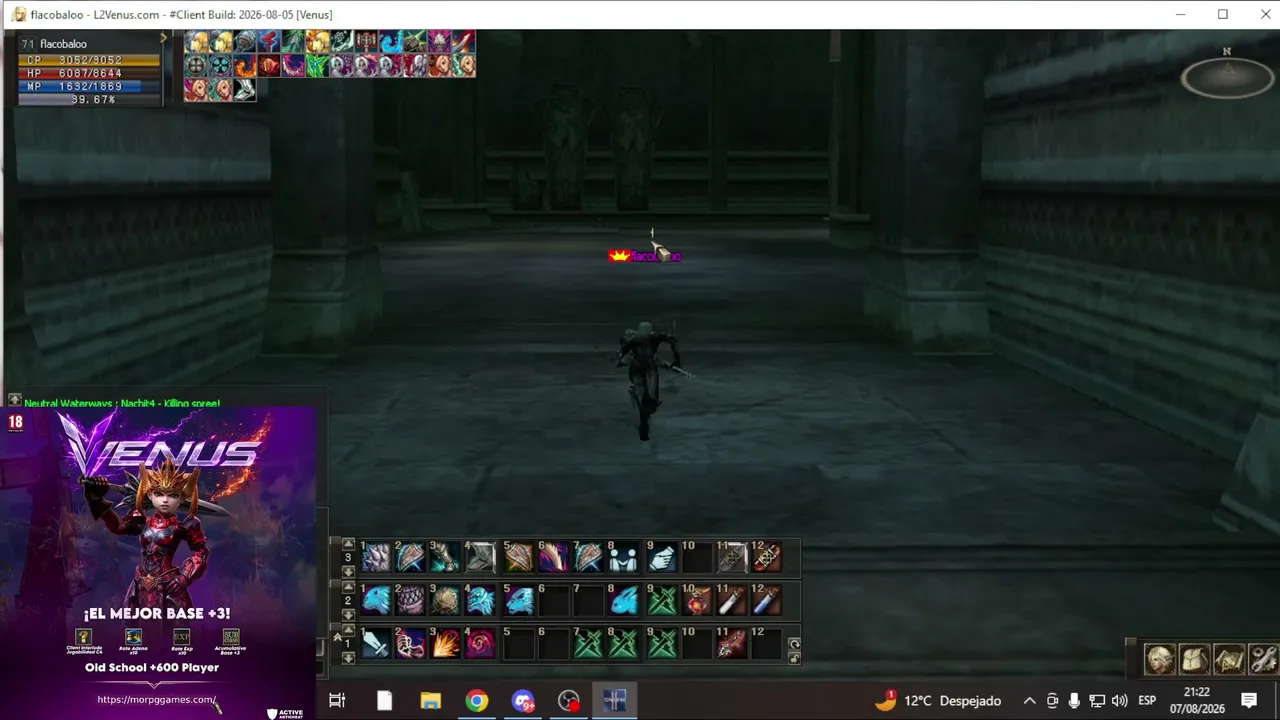Show hidden system tray icons
This screenshot has width=1280, height=720.
[1029, 701]
